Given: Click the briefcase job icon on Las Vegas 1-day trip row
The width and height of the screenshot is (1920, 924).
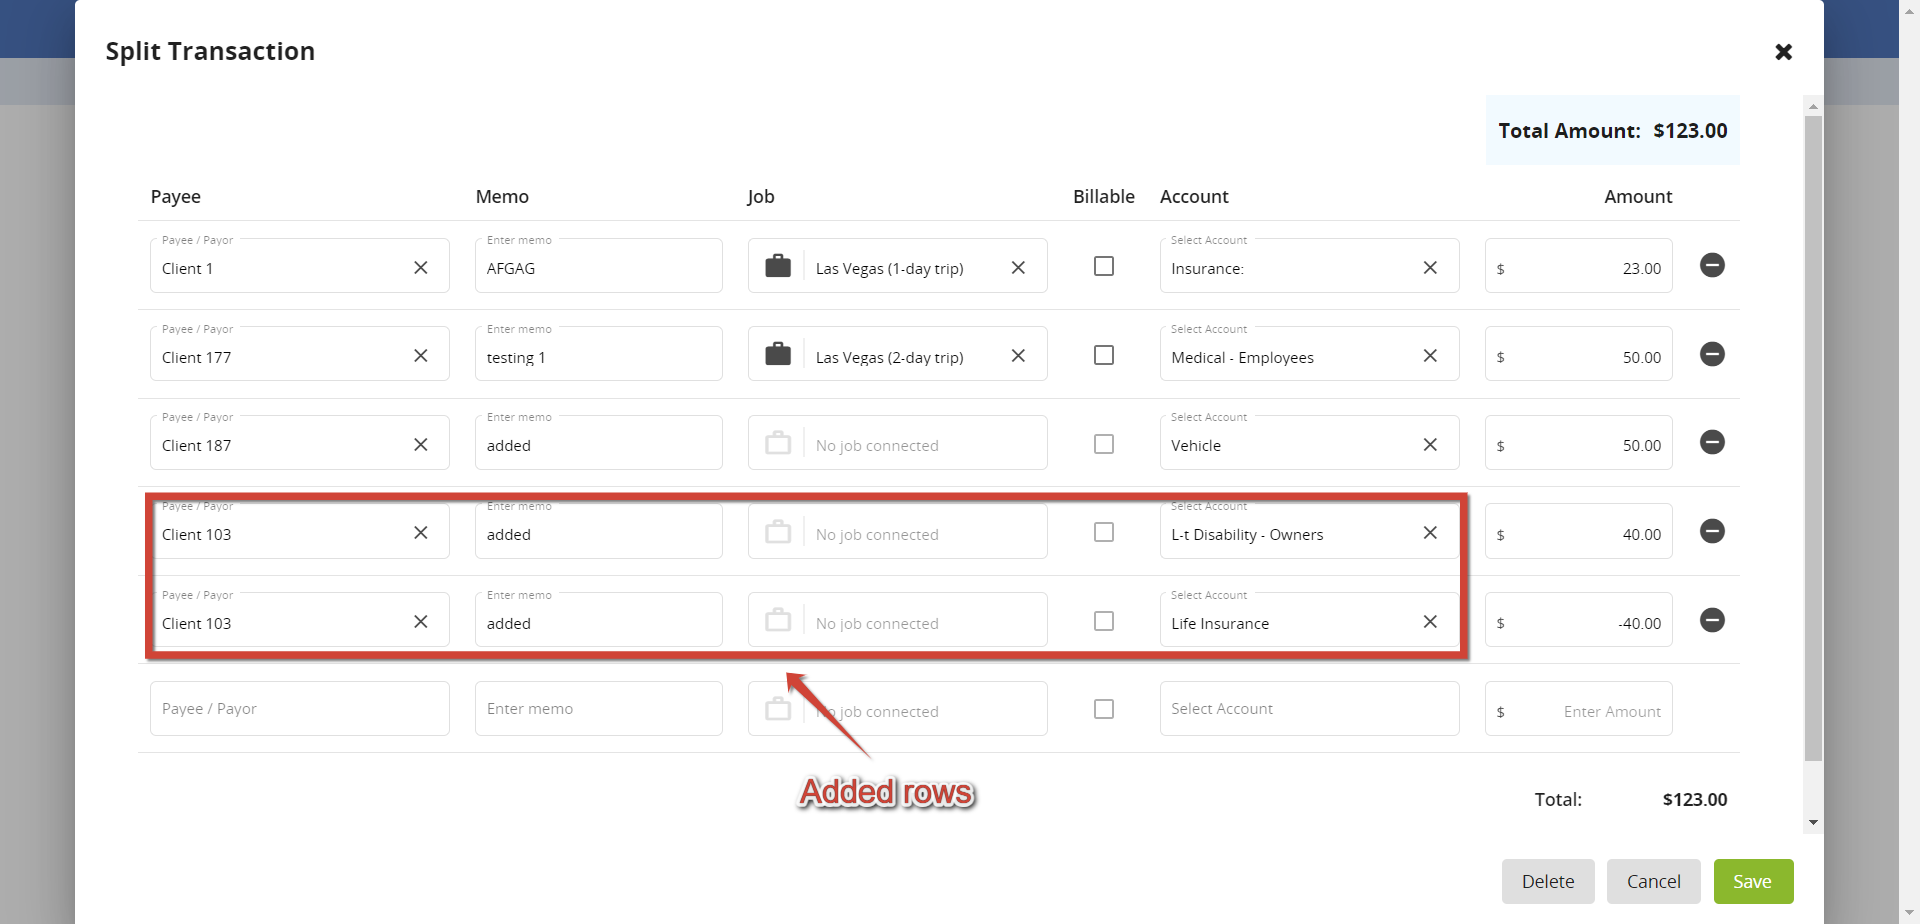Looking at the screenshot, I should coord(778,266).
